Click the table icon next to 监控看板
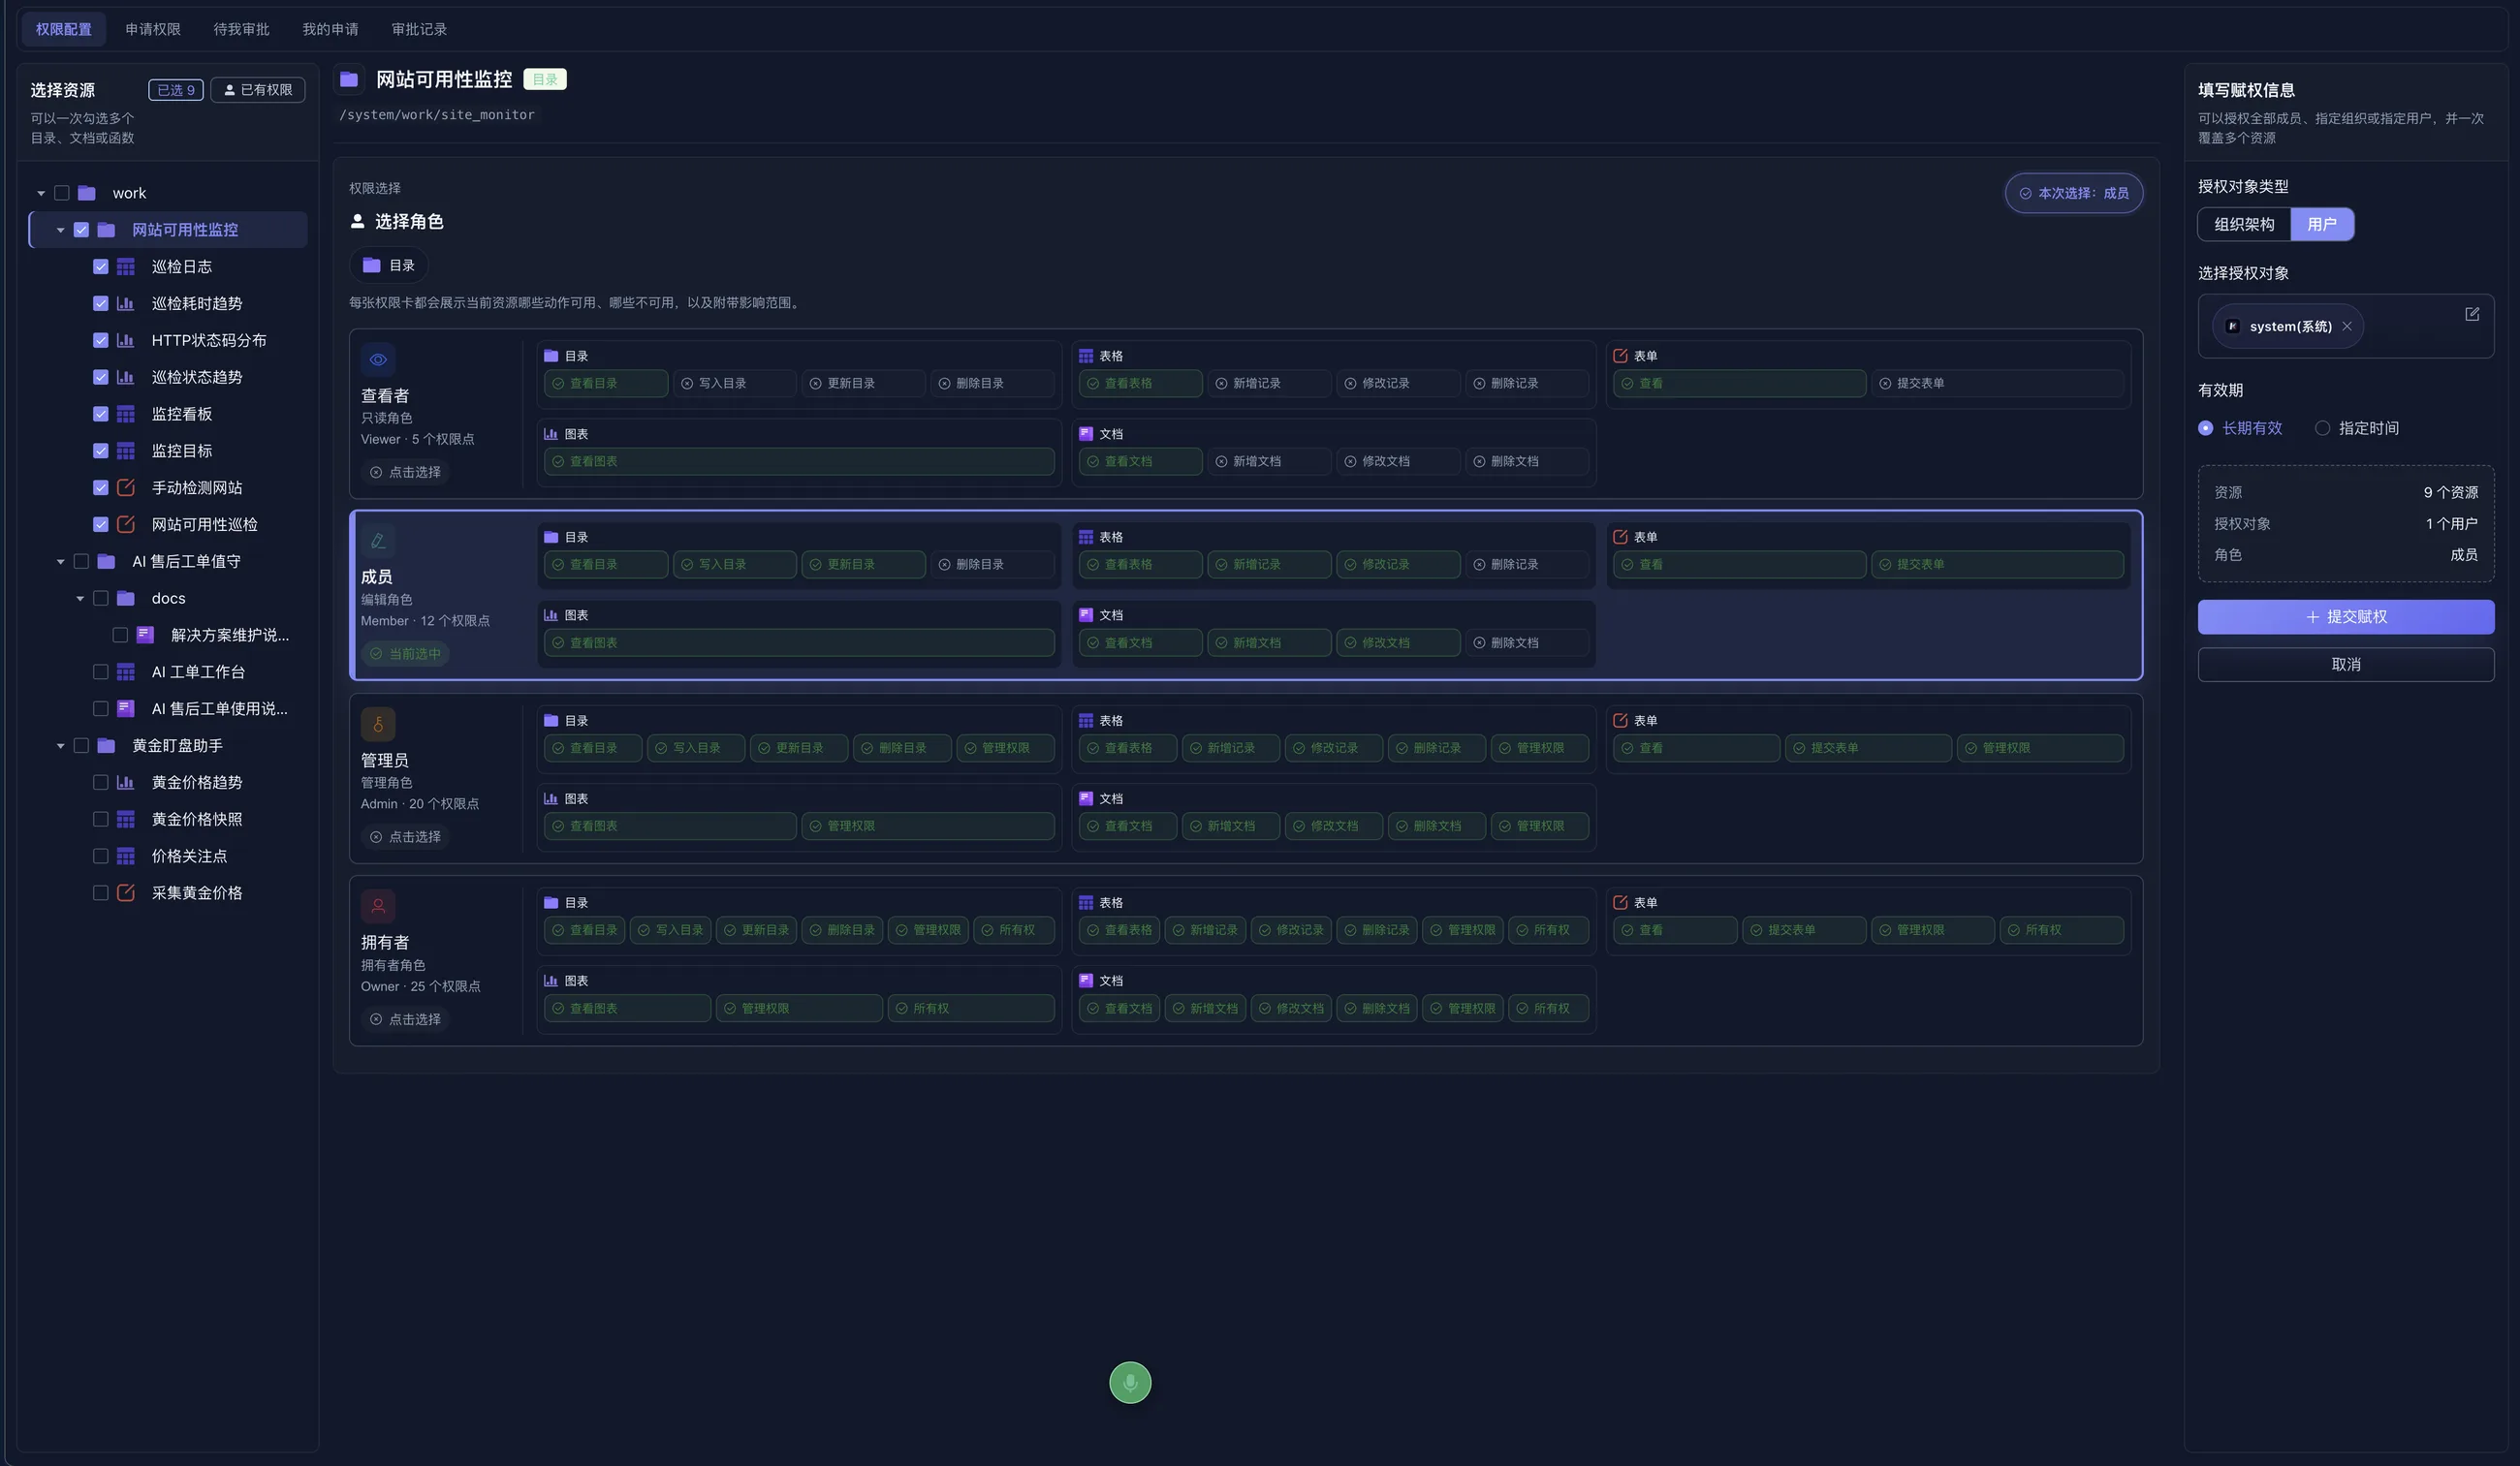This screenshot has height=1466, width=2520. point(126,414)
